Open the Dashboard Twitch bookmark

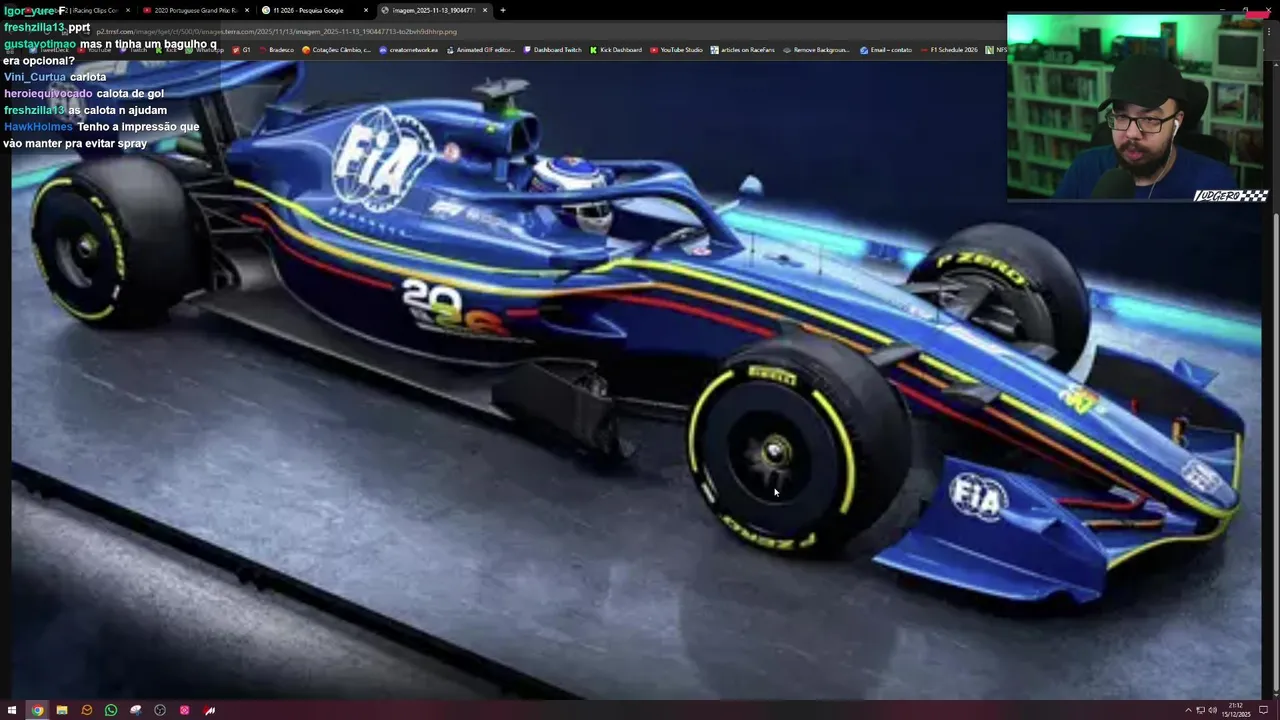(x=552, y=50)
